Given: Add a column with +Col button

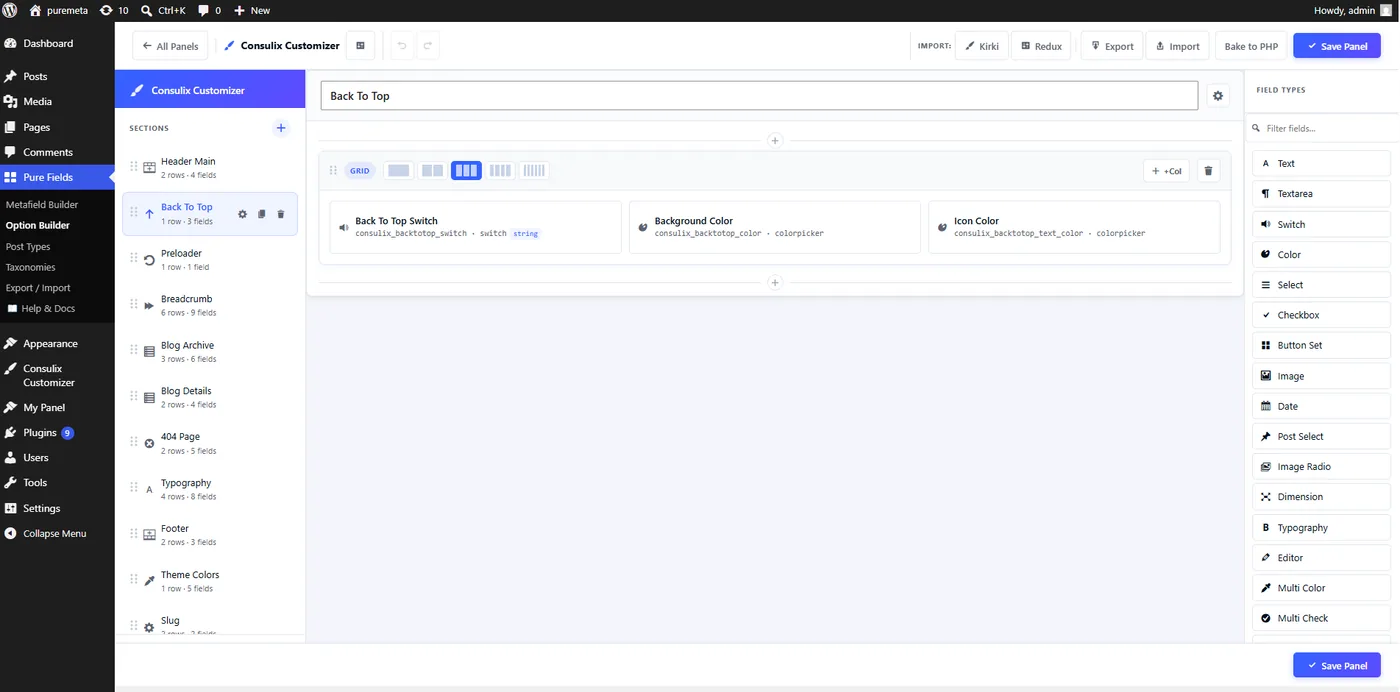Looking at the screenshot, I should click(1166, 171).
